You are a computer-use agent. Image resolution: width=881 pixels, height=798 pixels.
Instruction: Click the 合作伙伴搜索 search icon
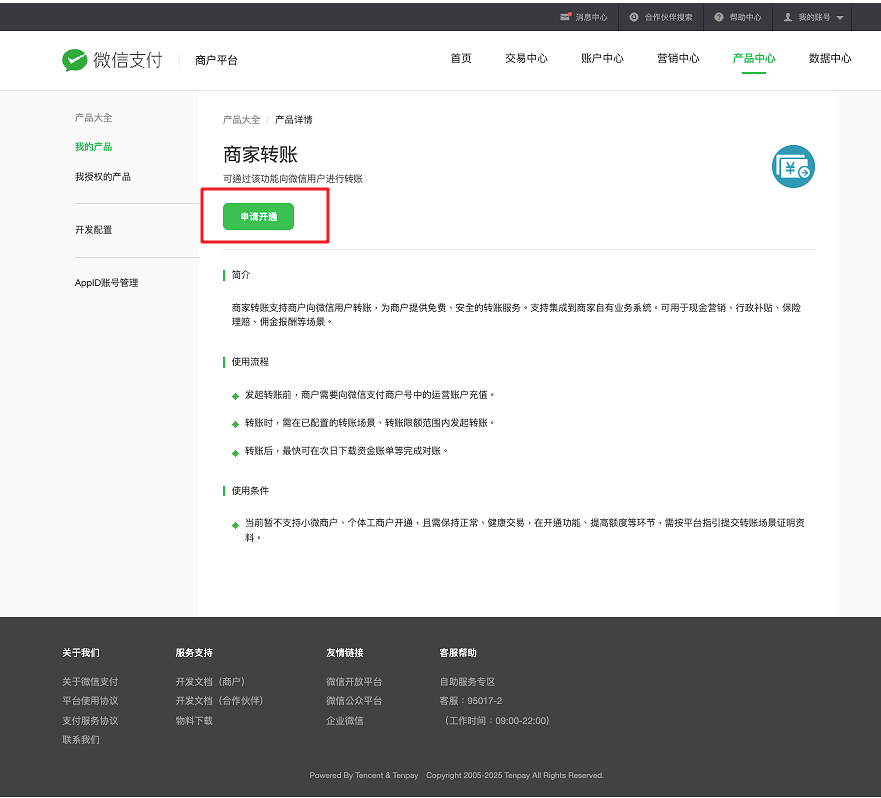pos(634,17)
